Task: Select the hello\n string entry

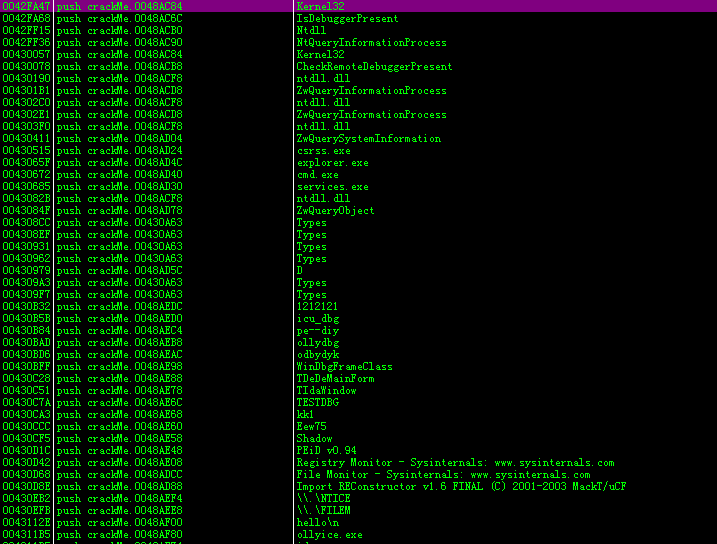Action: pos(318,523)
